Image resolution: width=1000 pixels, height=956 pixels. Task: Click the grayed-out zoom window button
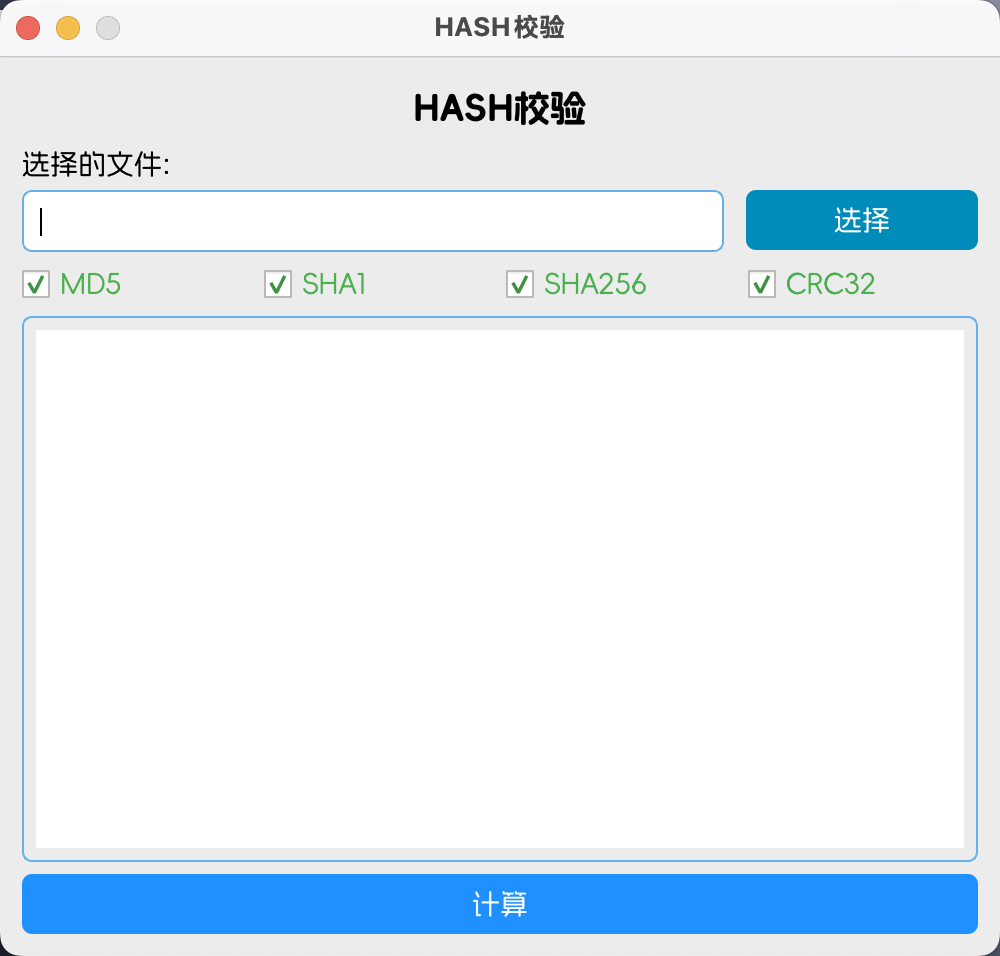108,28
